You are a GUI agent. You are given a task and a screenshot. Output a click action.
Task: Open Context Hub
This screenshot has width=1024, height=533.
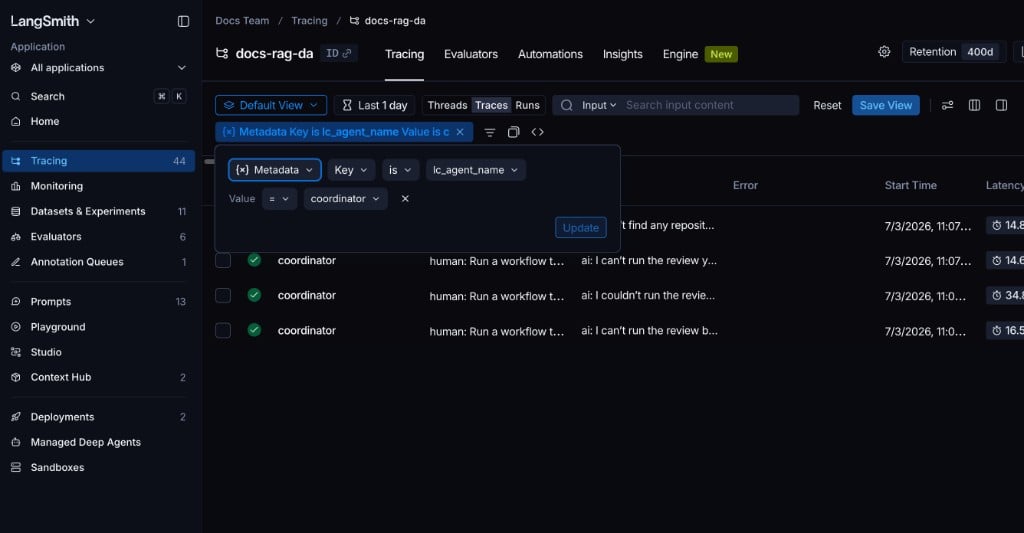(99, 378)
